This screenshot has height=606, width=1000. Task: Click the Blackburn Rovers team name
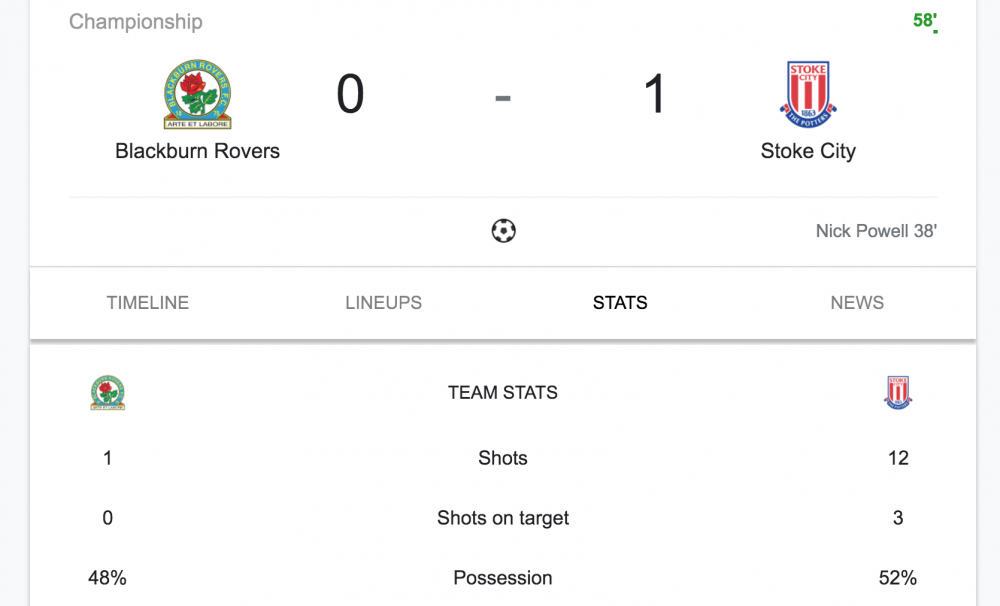click(x=197, y=151)
